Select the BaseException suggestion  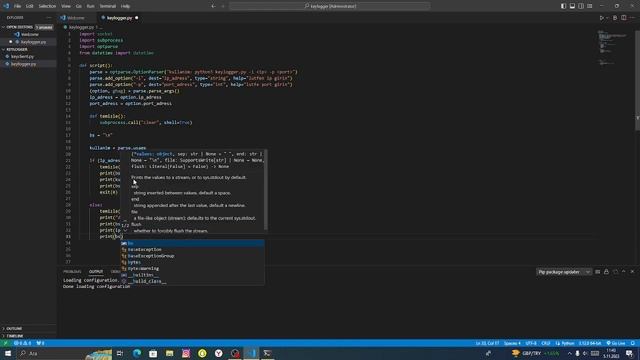(192, 249)
